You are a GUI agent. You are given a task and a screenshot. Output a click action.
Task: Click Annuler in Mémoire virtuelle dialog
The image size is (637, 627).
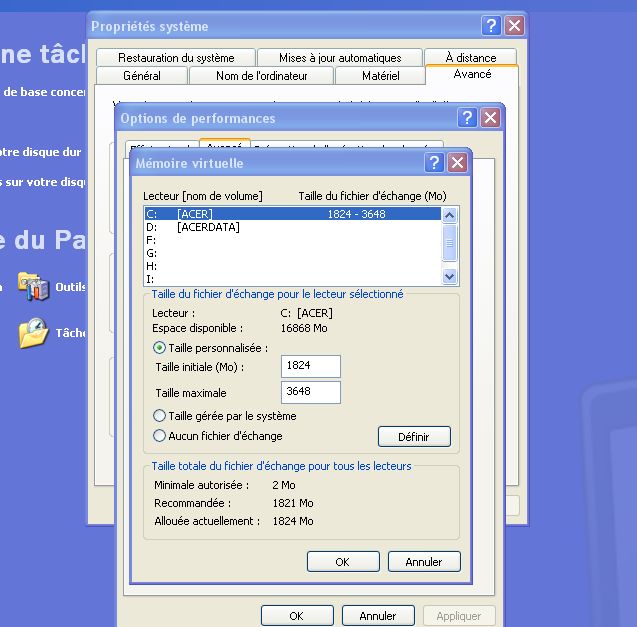coord(424,562)
